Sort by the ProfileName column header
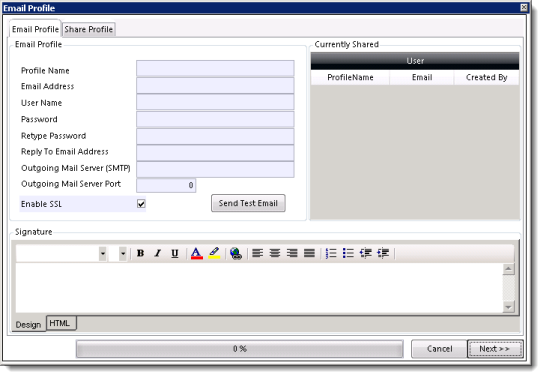543x377 pixels. (350, 78)
